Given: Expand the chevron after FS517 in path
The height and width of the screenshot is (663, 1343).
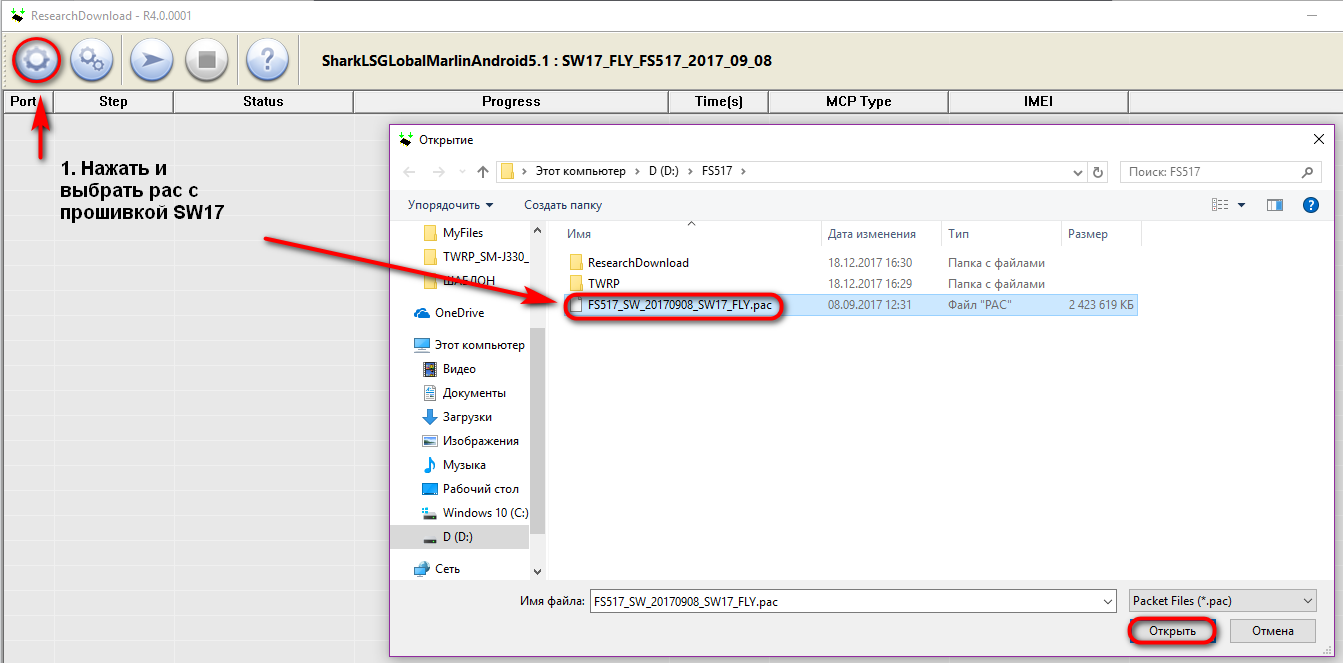Looking at the screenshot, I should (743, 172).
